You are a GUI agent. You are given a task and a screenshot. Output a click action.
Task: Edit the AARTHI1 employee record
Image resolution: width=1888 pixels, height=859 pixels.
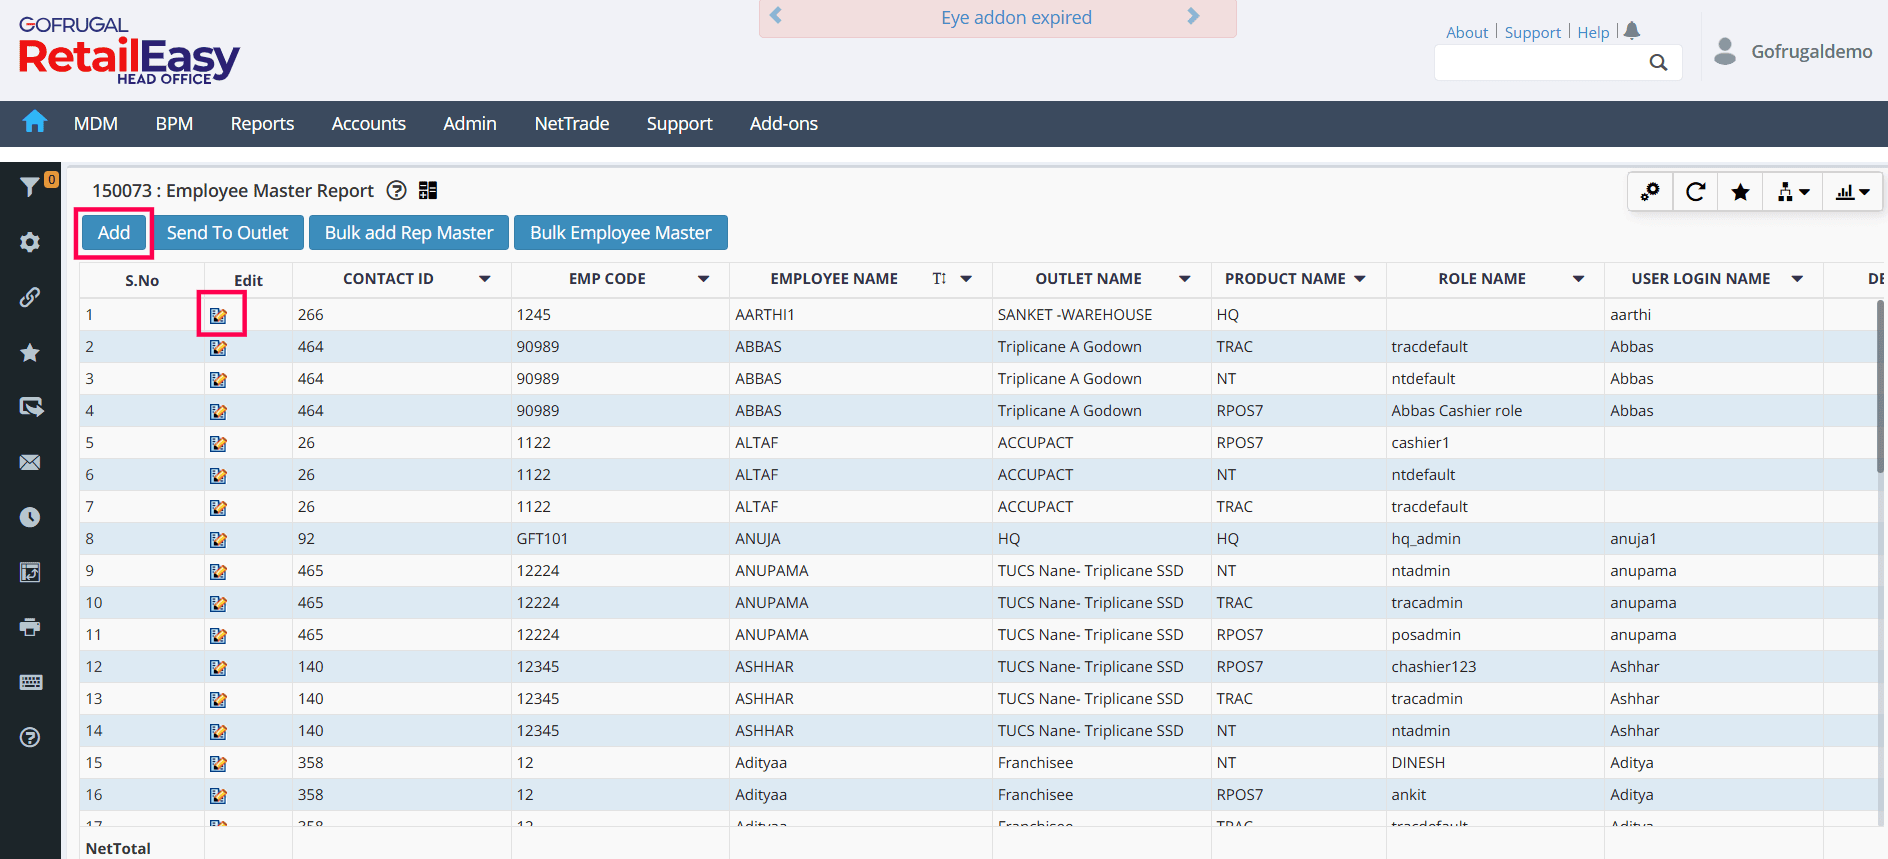(x=218, y=315)
